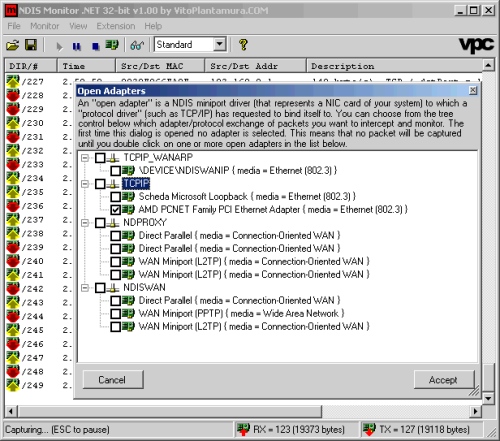Click the RX status bar NIC icon

pyautogui.click(x=243, y=429)
